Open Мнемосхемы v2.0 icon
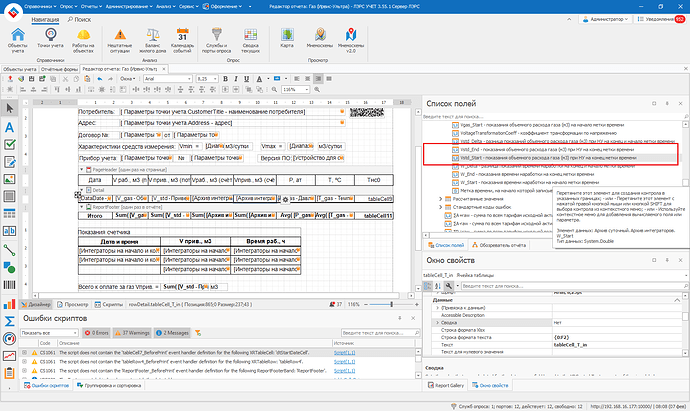 point(351,40)
